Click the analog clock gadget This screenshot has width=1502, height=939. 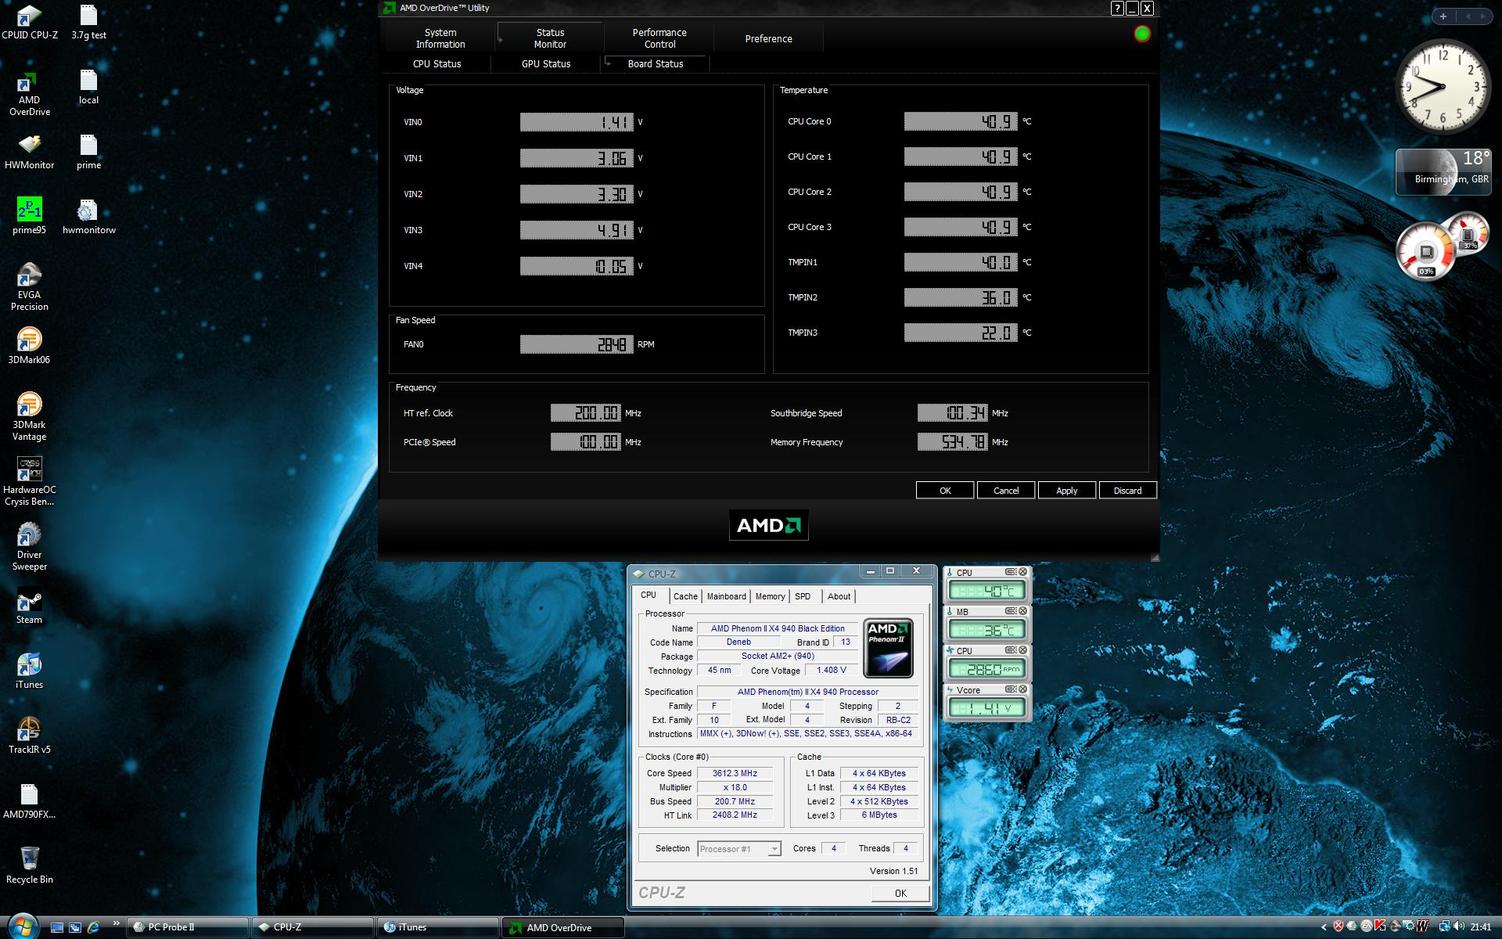1443,88
